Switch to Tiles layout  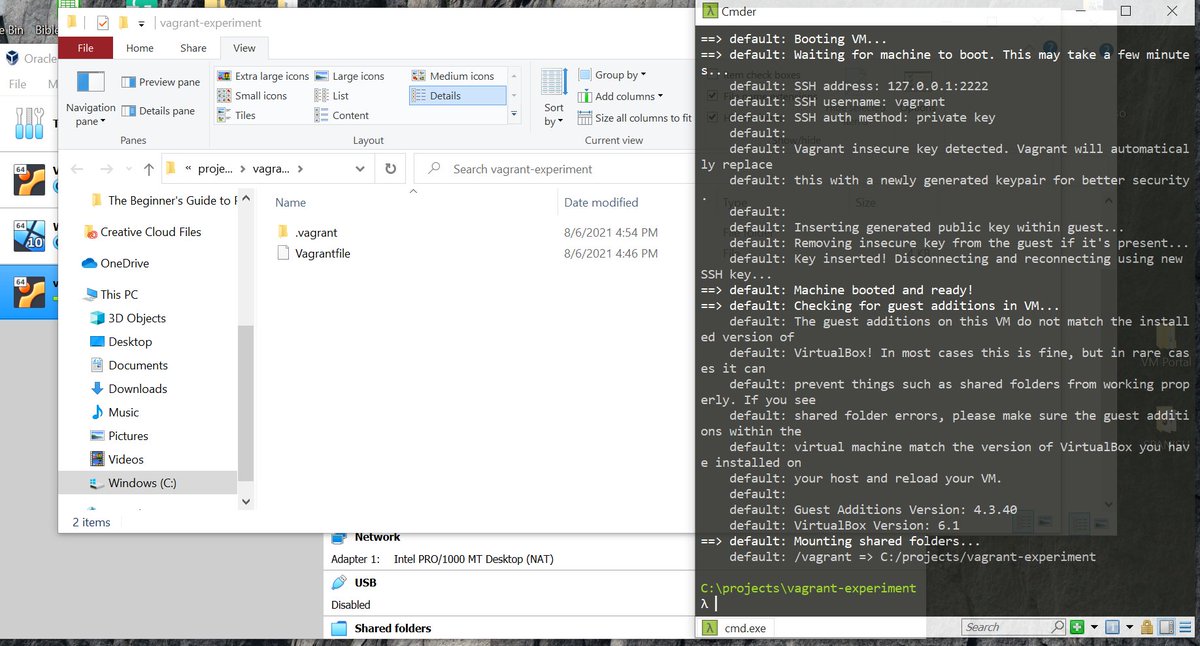tap(237, 115)
